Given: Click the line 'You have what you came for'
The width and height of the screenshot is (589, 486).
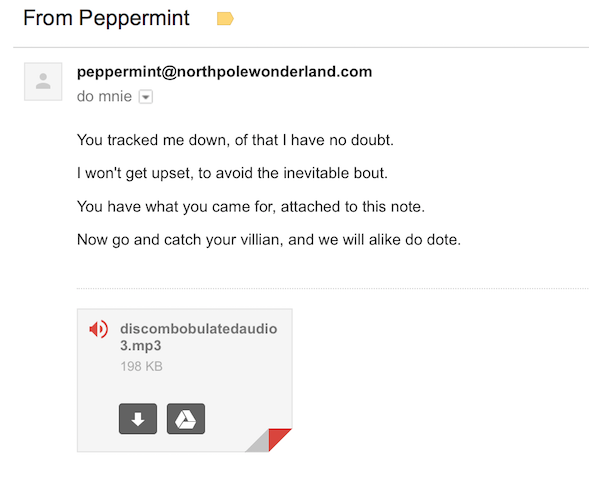Looking at the screenshot, I should (251, 207).
